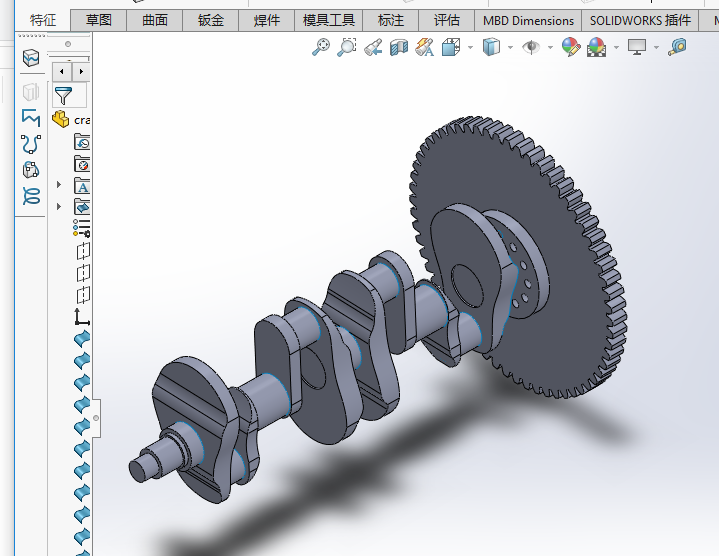
Task: Open the History folder in feature tree
Action: (82, 141)
